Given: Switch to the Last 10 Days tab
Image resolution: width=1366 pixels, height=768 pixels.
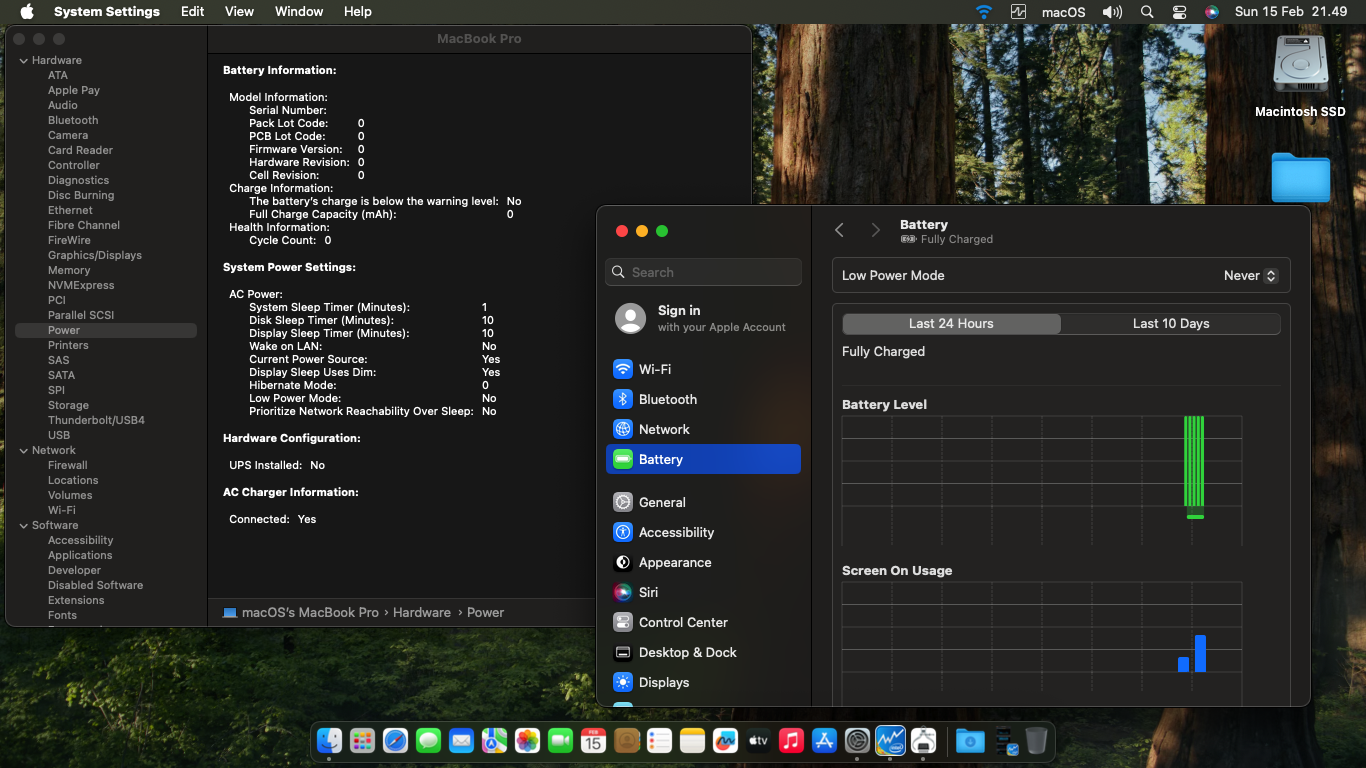Looking at the screenshot, I should 1171,324.
